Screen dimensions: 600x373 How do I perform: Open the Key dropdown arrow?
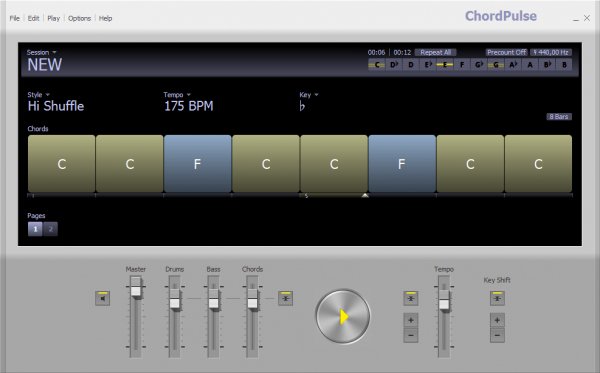[x=316, y=95]
